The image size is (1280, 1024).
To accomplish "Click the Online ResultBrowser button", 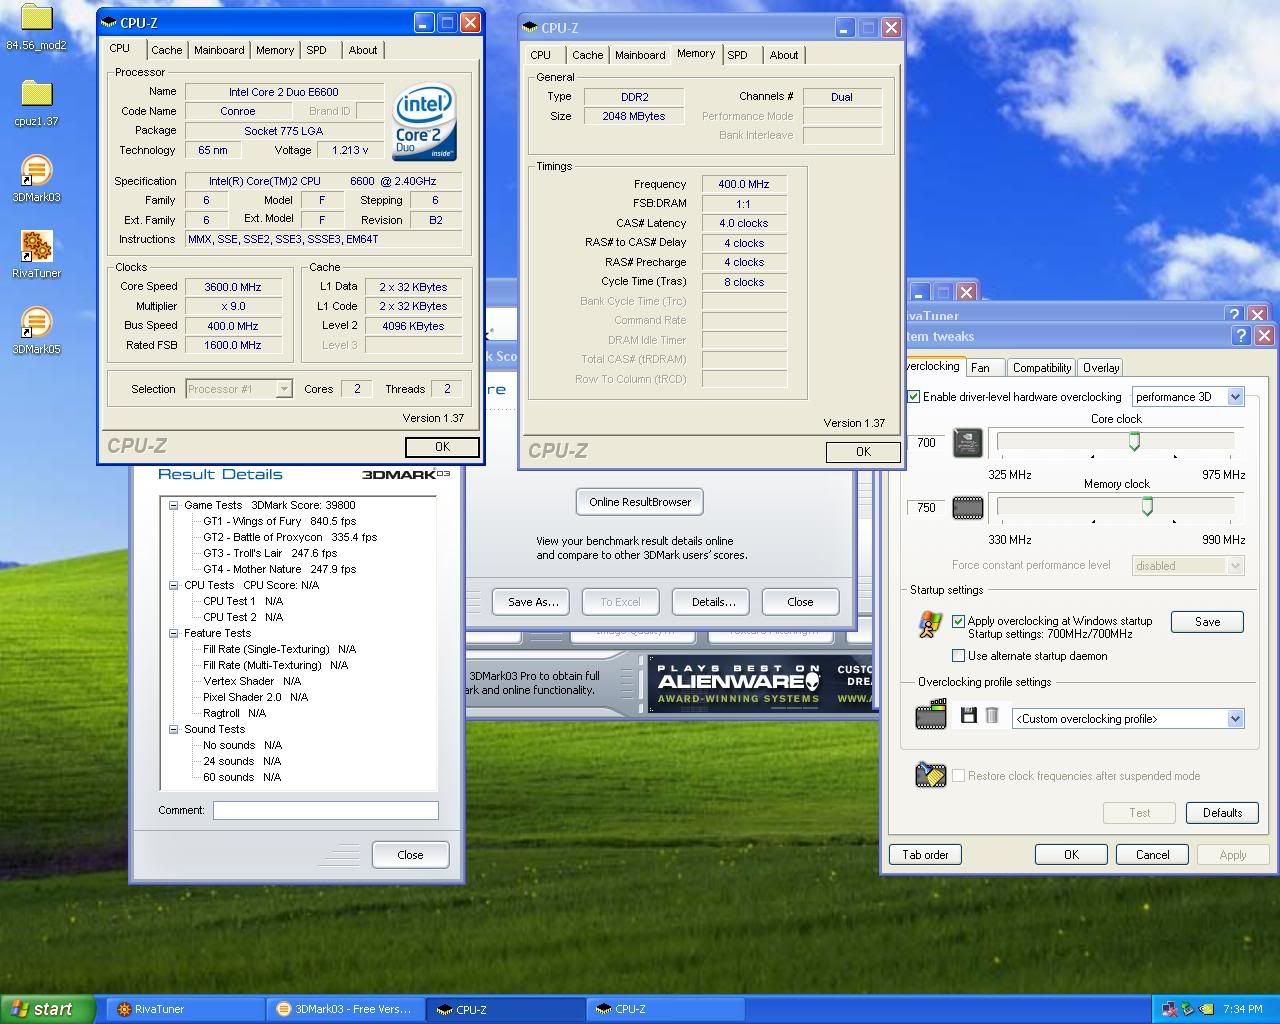I will (x=640, y=502).
